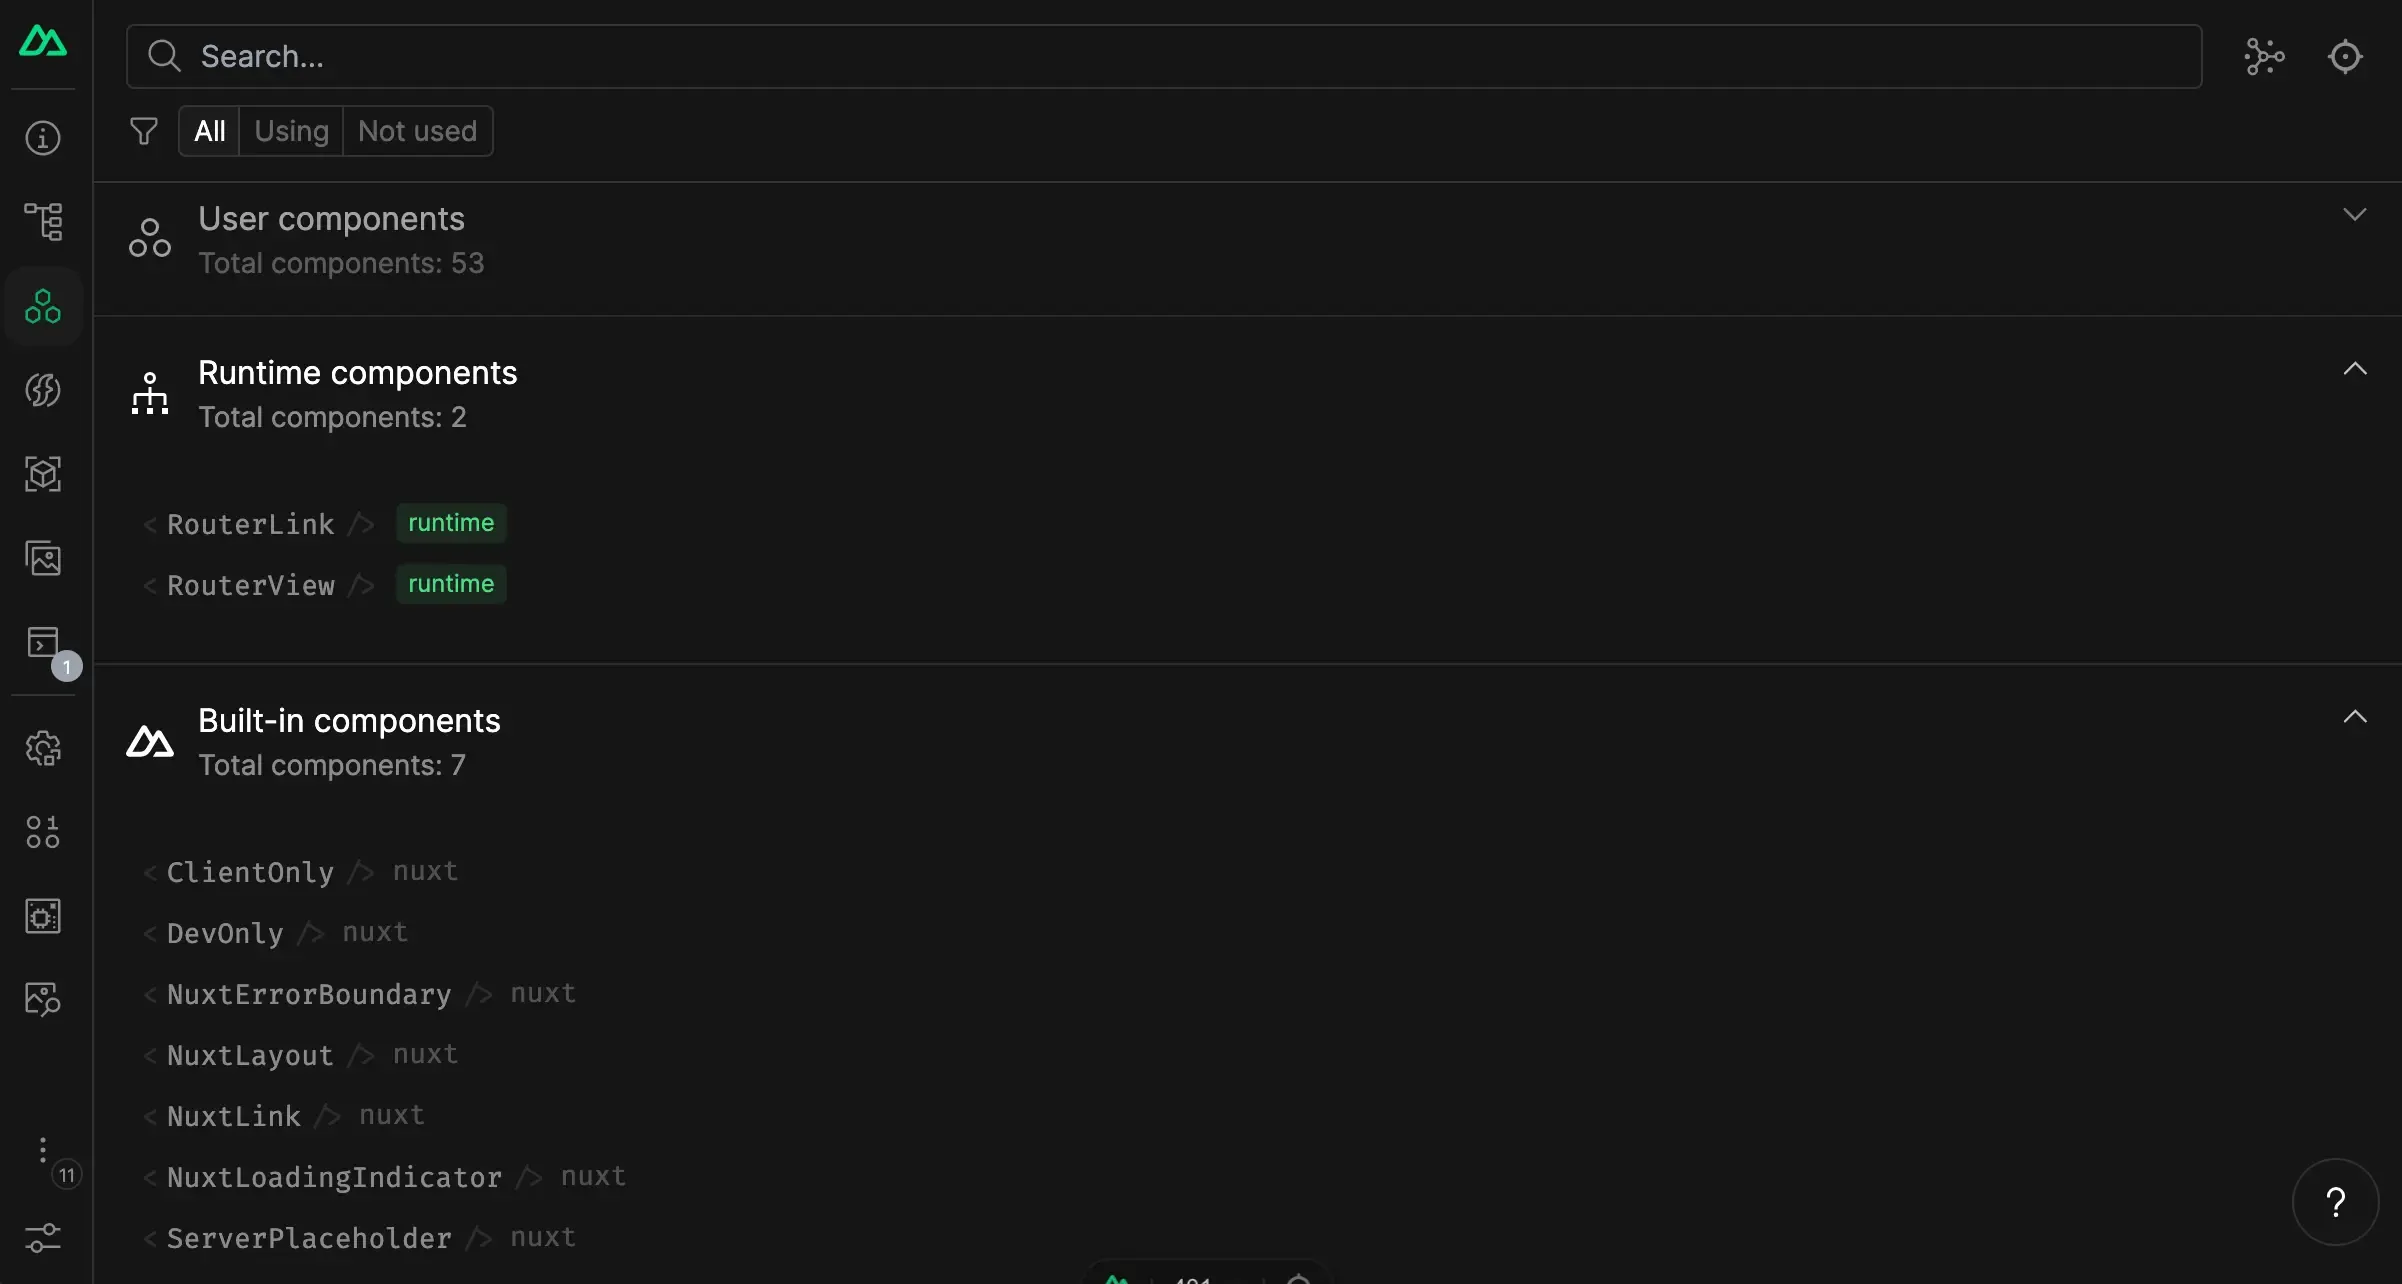Open the settings sliders icon in sidebar

(43, 1238)
